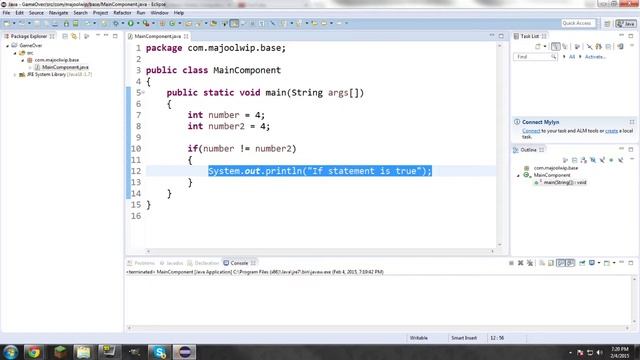Click the Eclipse icon in the taskbar
Image resolution: width=640 pixels, height=360 pixels.
pos(184,352)
